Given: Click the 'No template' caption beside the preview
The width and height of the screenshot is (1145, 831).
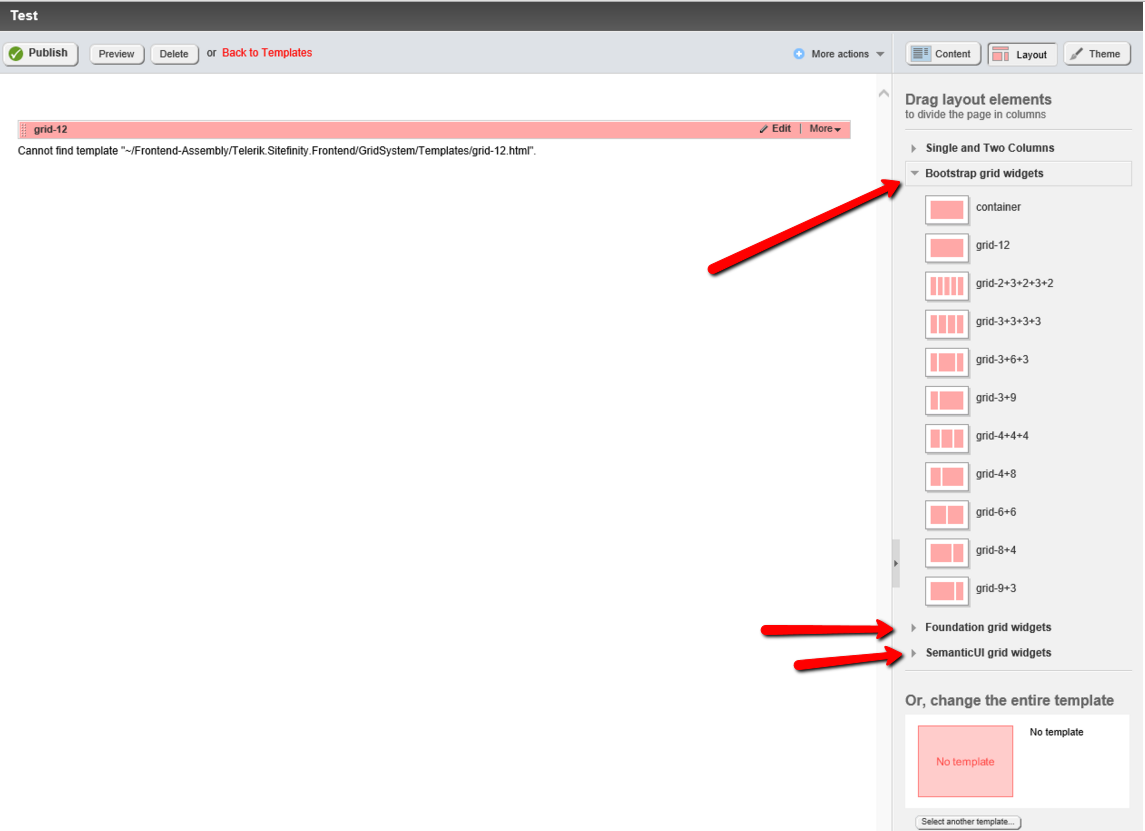Looking at the screenshot, I should pos(1056,732).
